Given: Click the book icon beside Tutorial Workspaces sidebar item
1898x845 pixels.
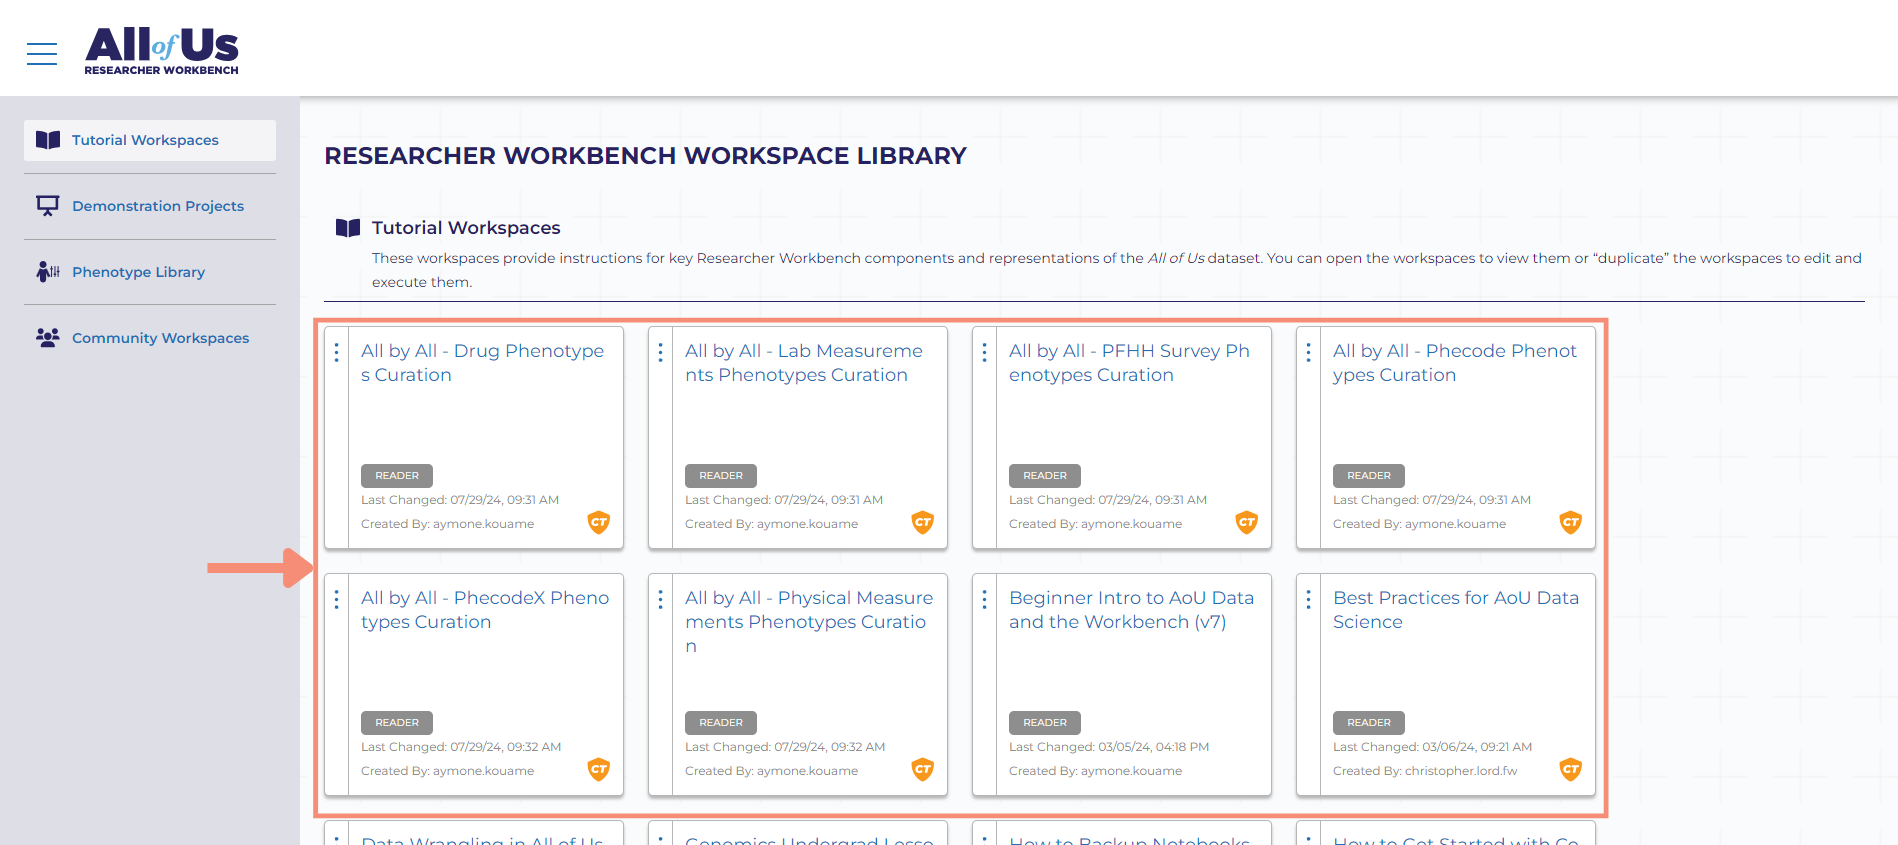Looking at the screenshot, I should pos(48,140).
